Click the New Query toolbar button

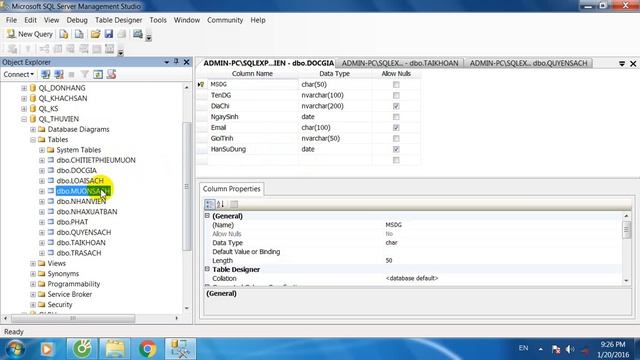[x=29, y=34]
